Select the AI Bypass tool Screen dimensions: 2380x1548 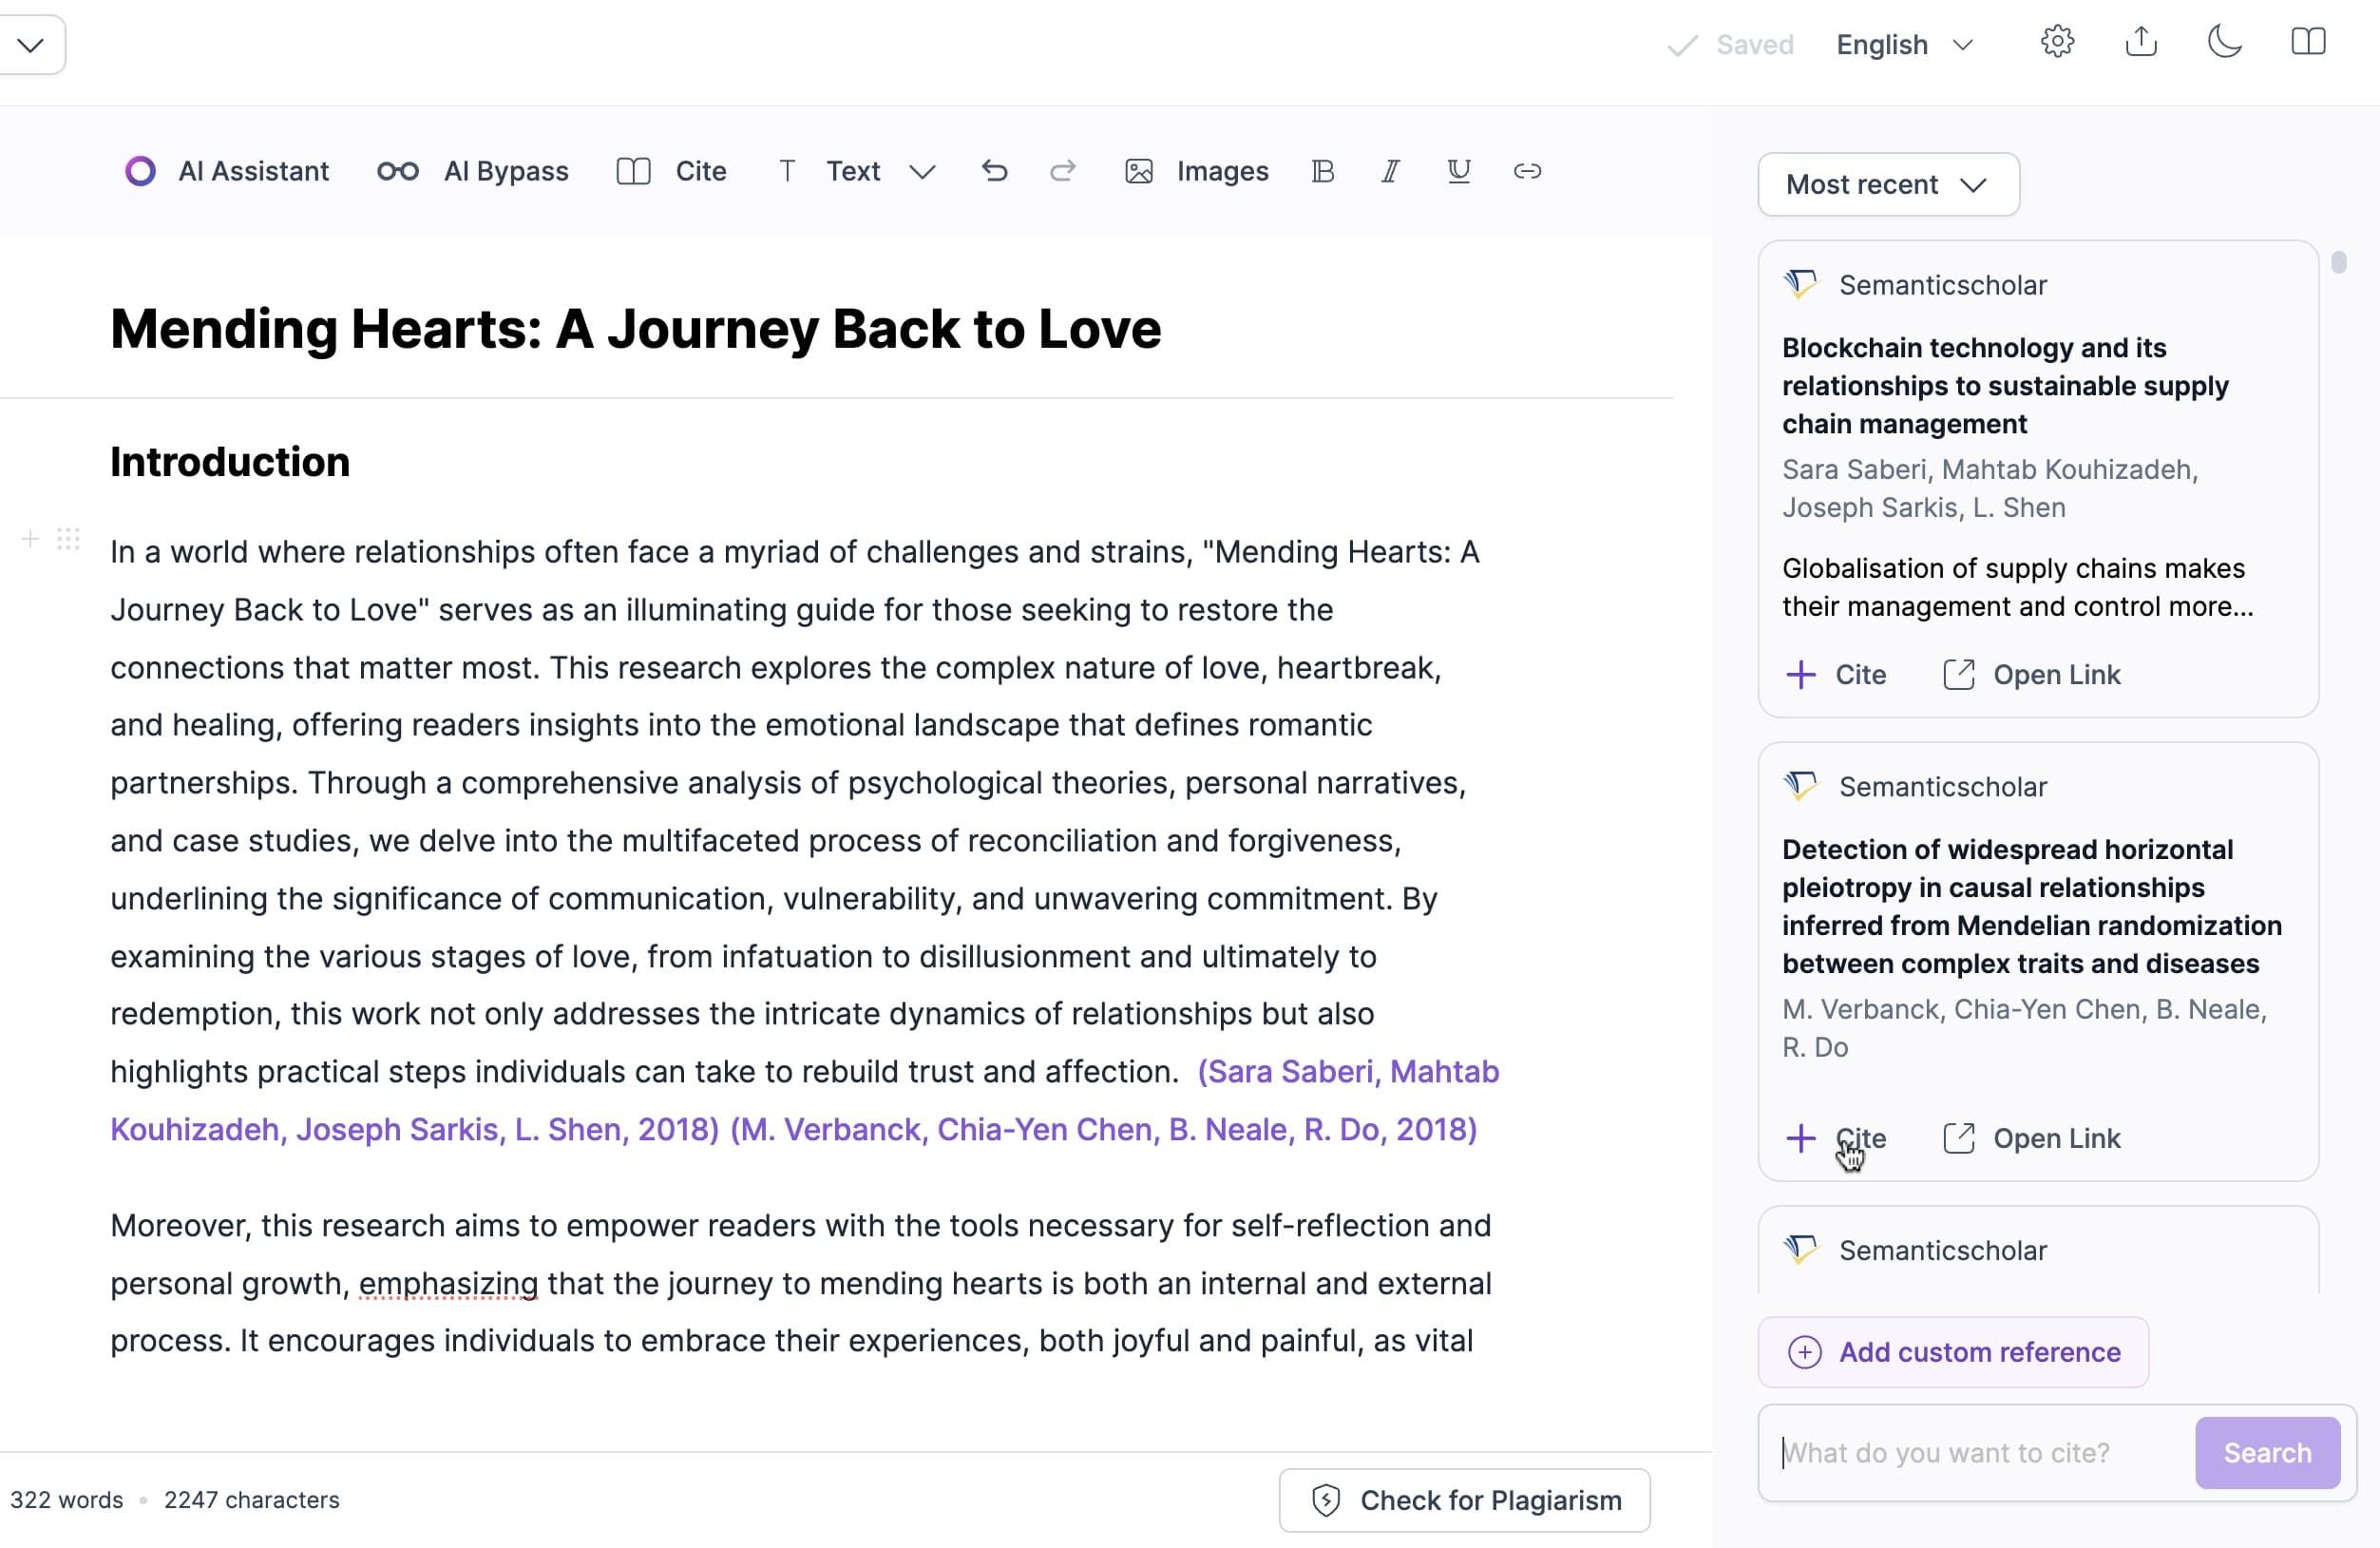(x=473, y=171)
